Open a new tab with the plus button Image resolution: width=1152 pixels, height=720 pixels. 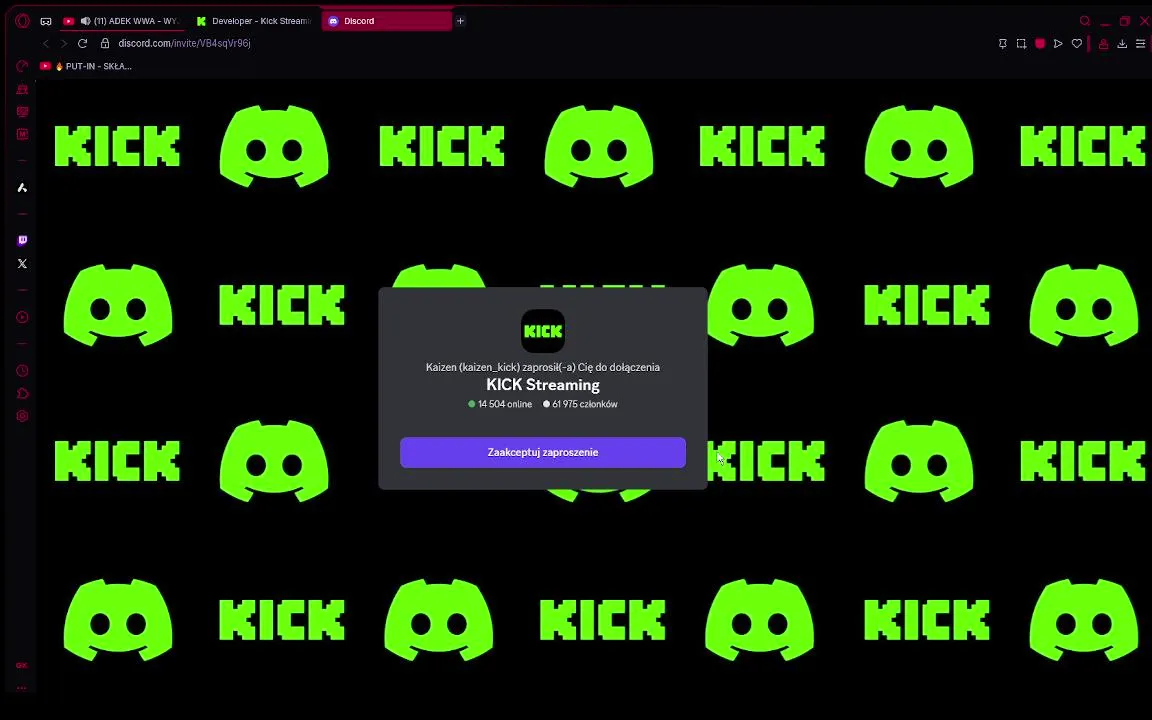click(461, 21)
